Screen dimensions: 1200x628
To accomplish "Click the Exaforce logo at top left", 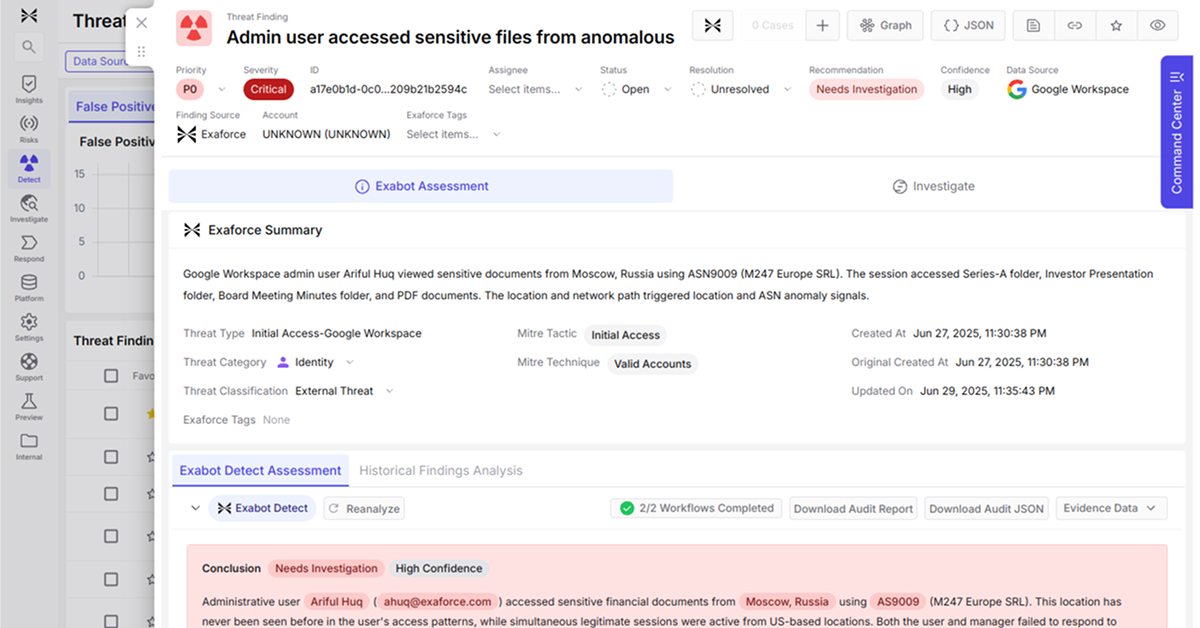I will pos(29,15).
